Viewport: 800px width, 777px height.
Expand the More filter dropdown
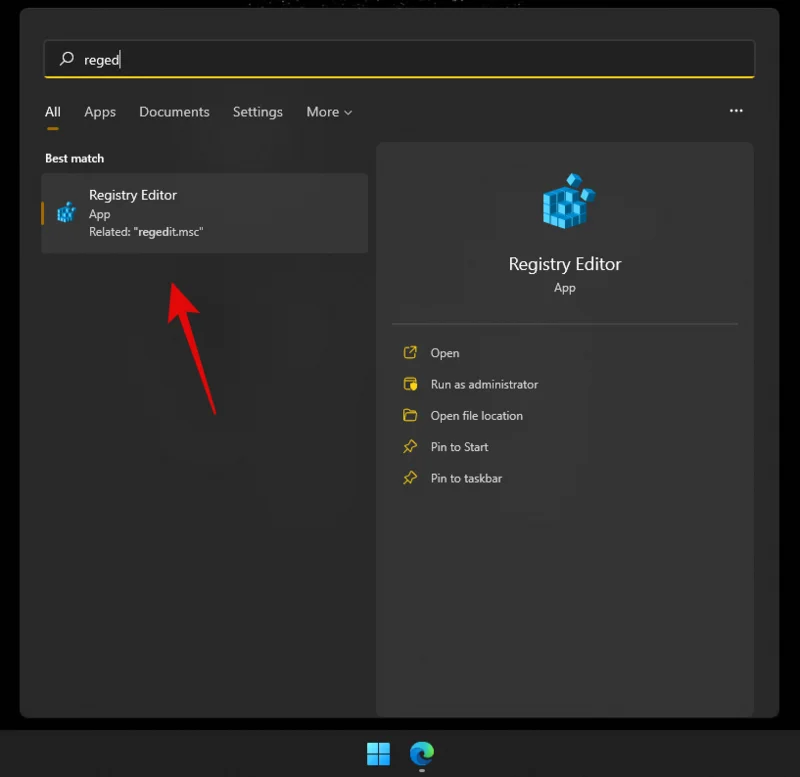328,112
